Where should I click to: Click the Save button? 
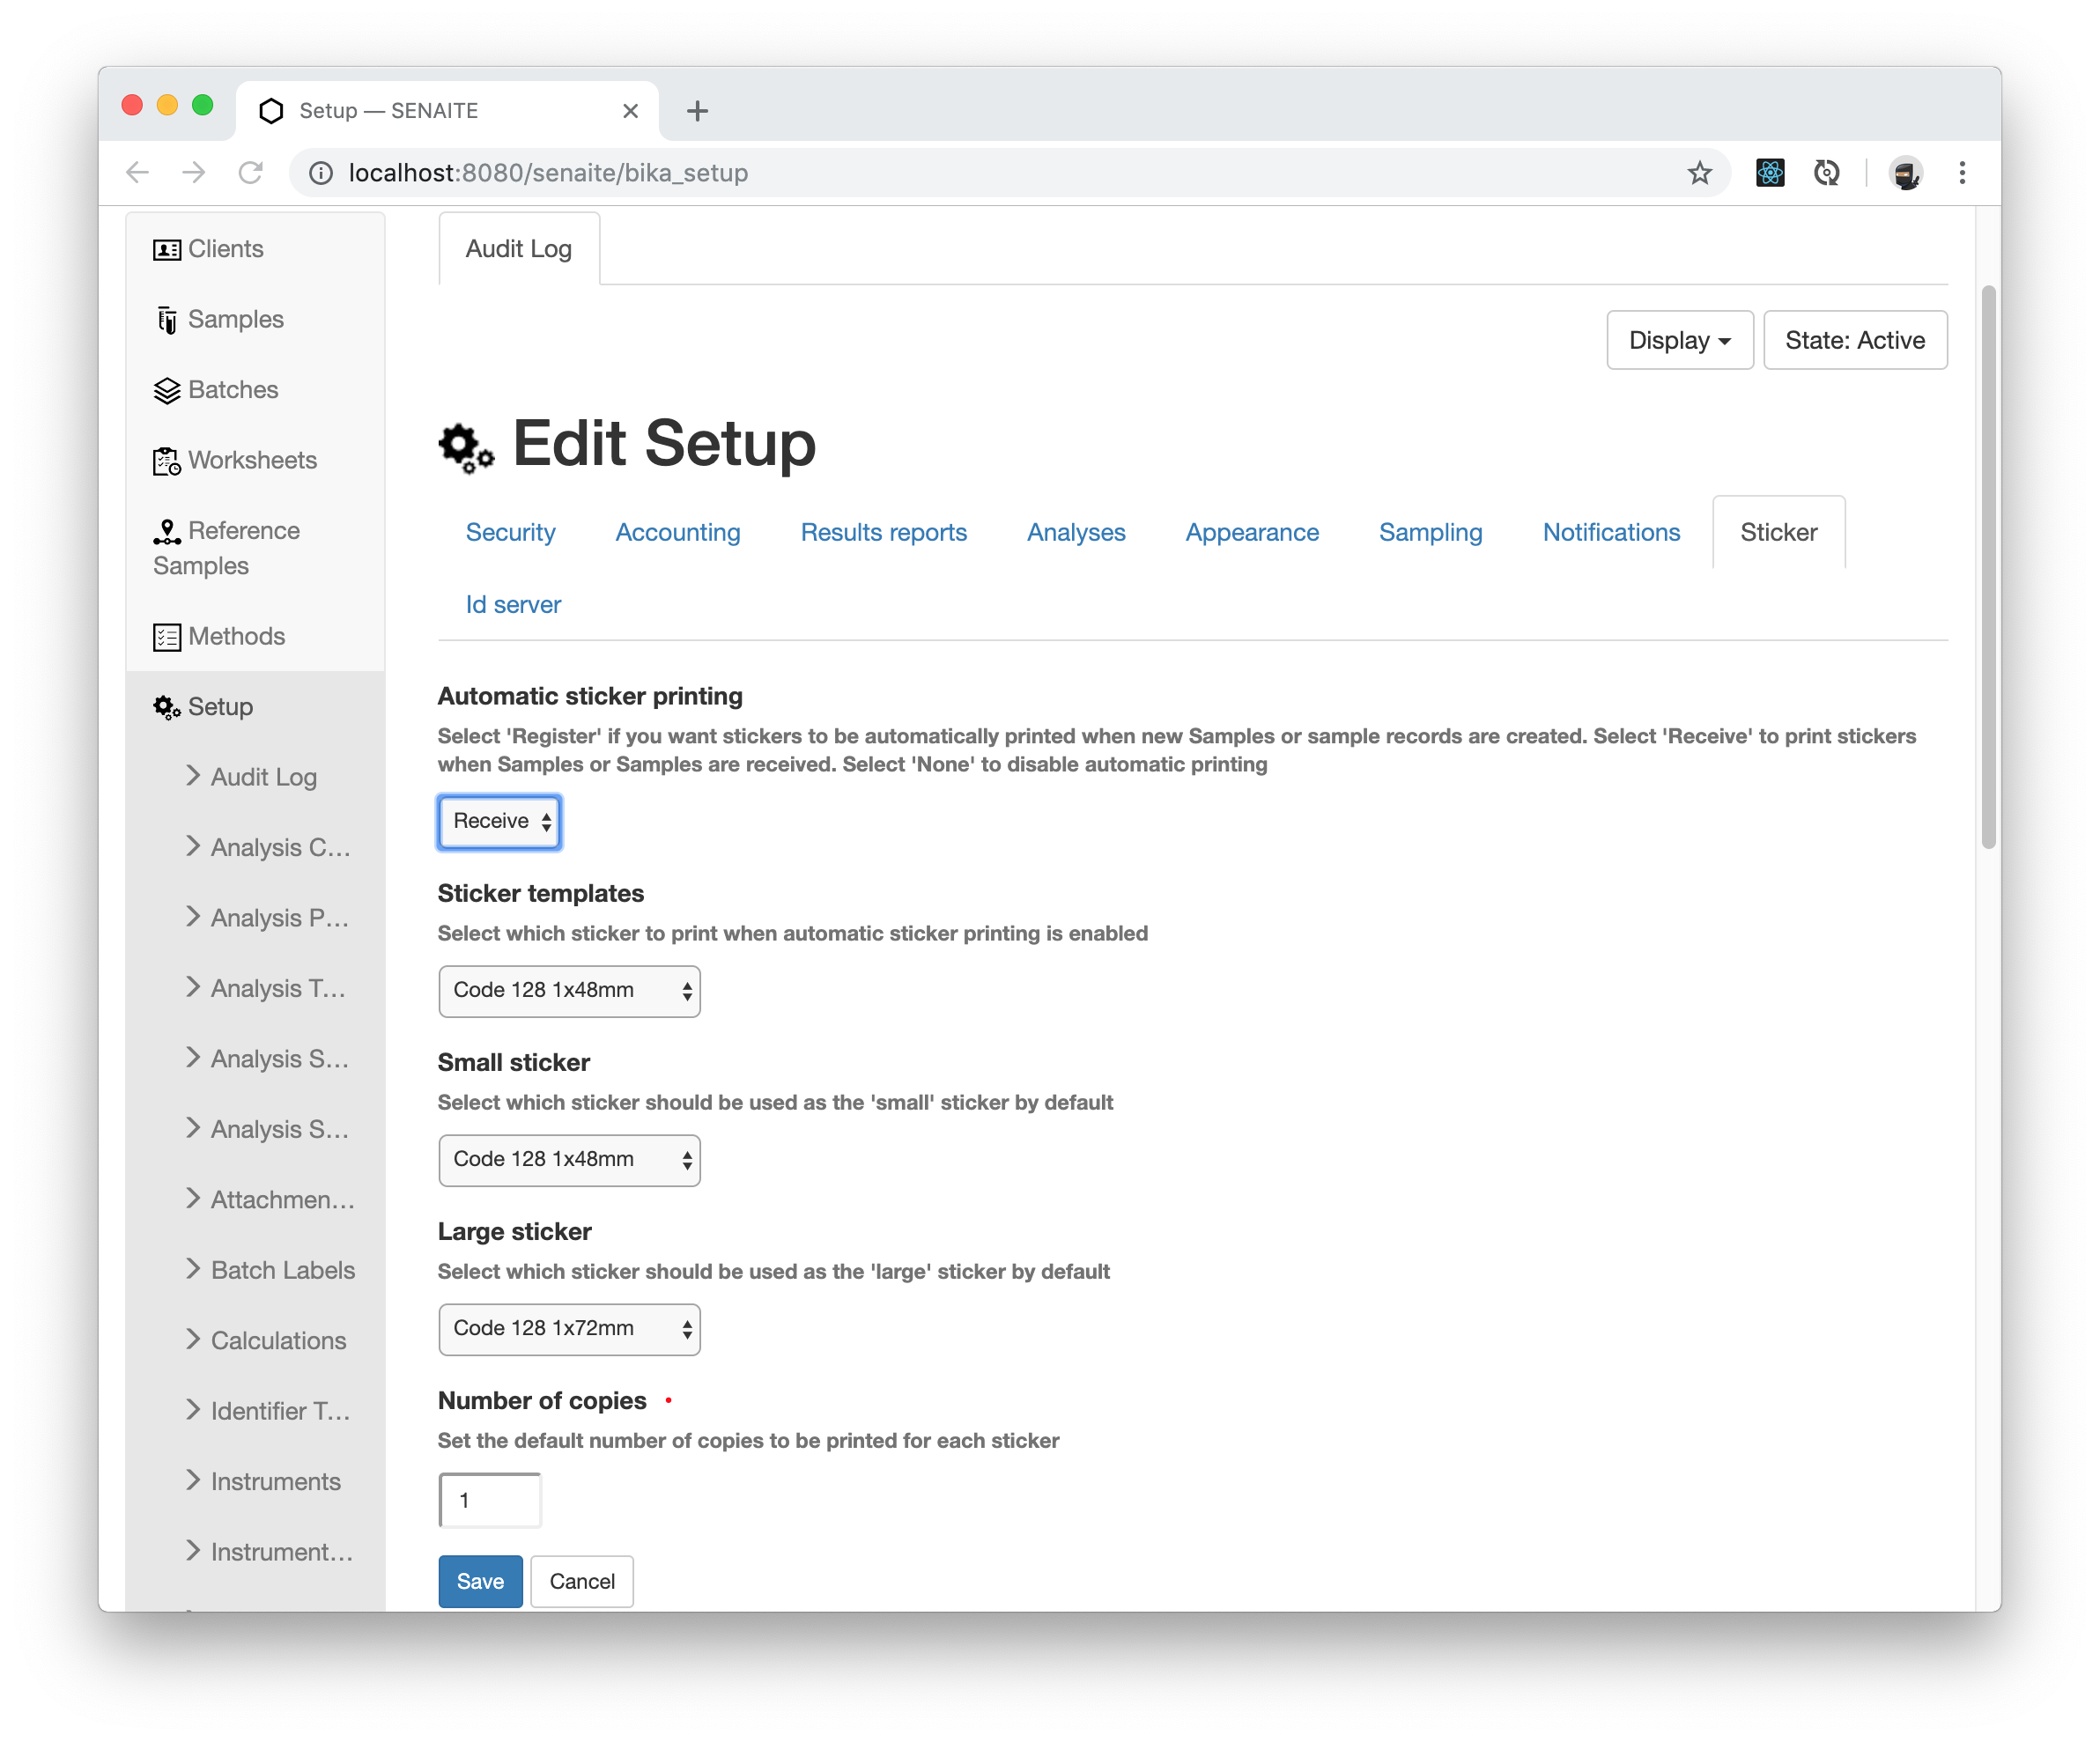[x=480, y=1580]
